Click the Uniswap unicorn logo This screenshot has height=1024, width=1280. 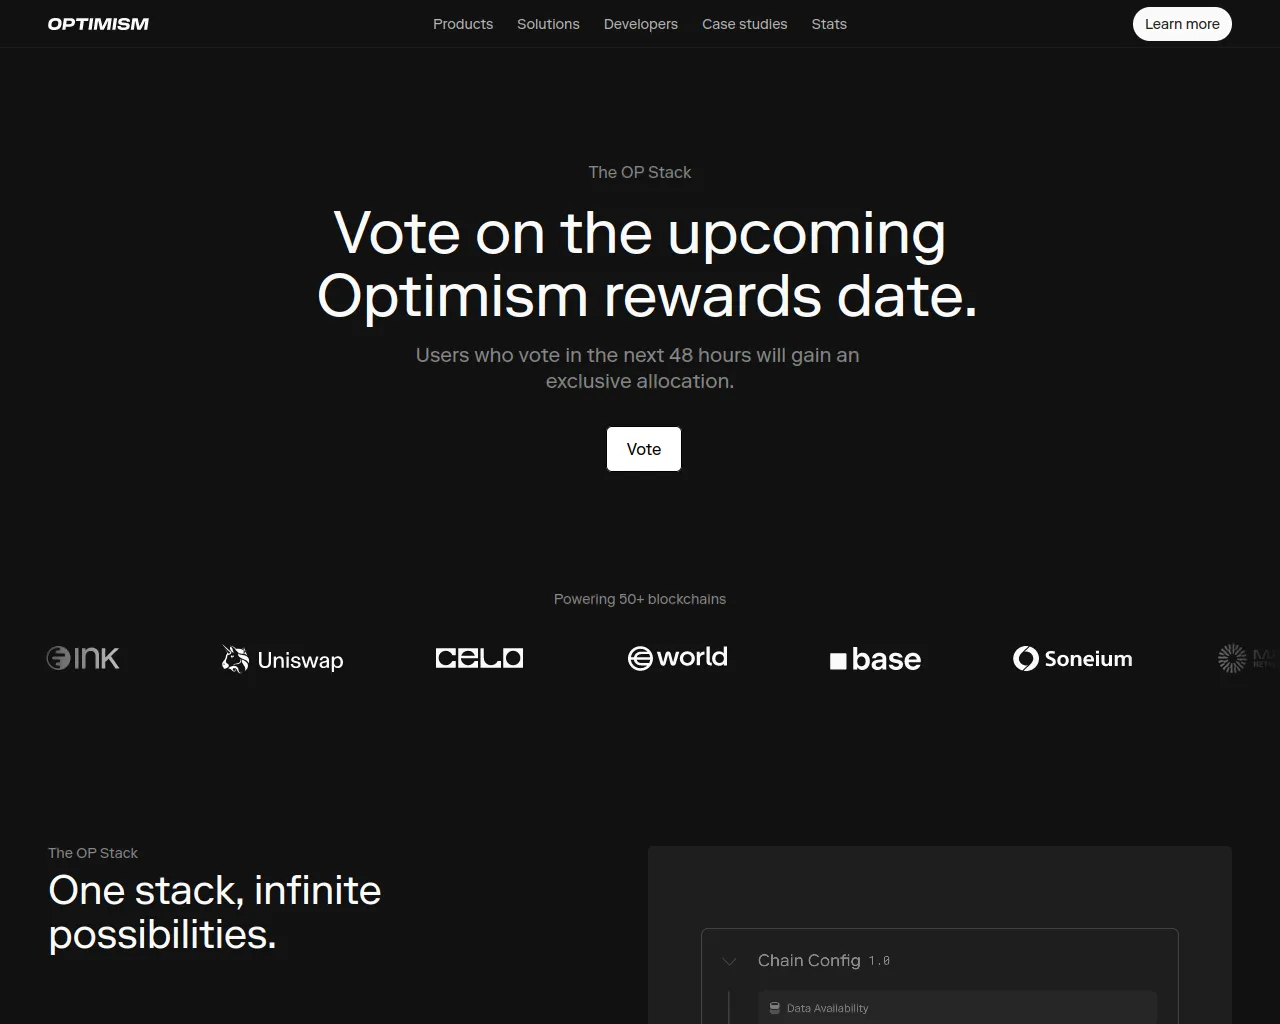(236, 659)
